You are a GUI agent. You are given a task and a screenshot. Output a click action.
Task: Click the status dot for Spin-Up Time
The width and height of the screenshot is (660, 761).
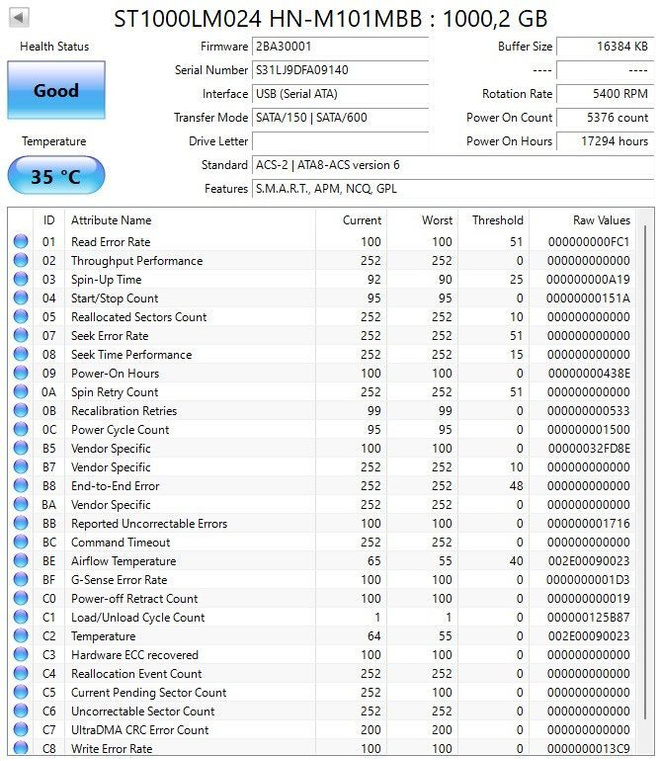(21, 279)
